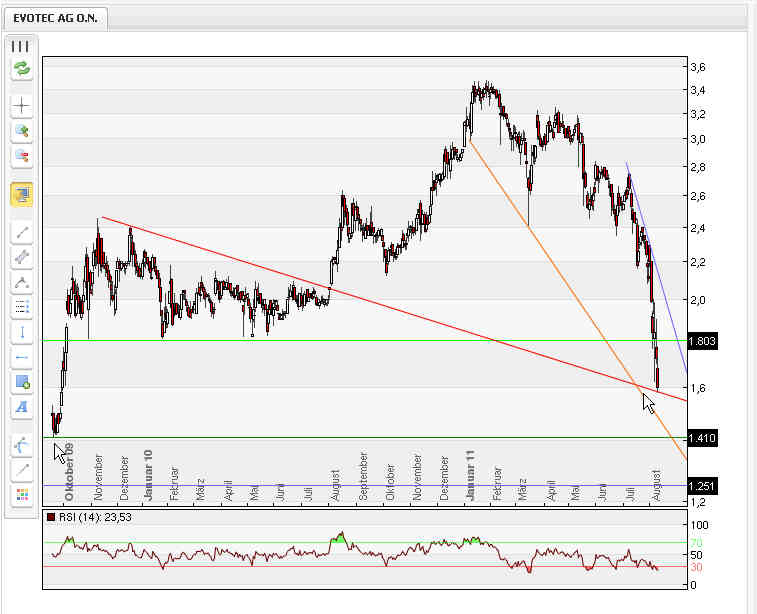Select the angled polyline drawing tool

[x=21, y=282]
